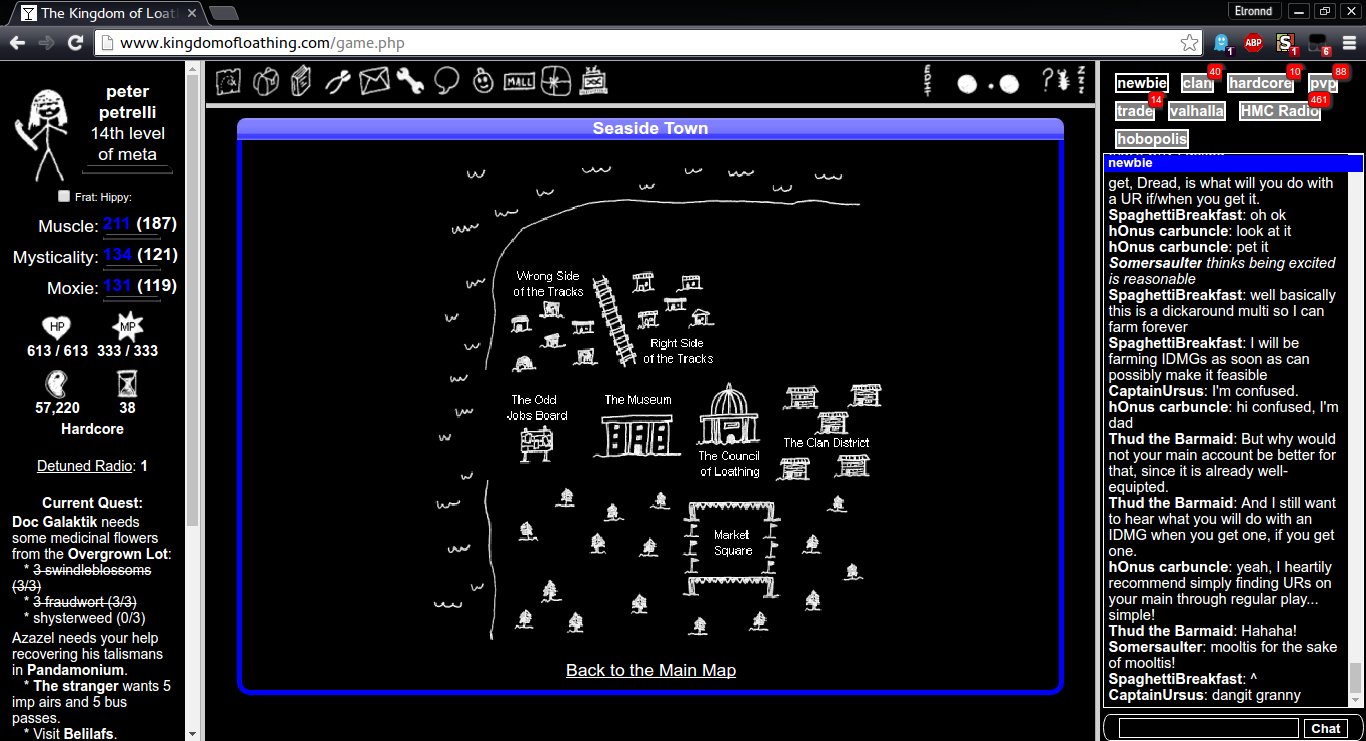Screen dimensions: 1366x741
Task: Switch to the newbie chat tab
Action: [1142, 83]
